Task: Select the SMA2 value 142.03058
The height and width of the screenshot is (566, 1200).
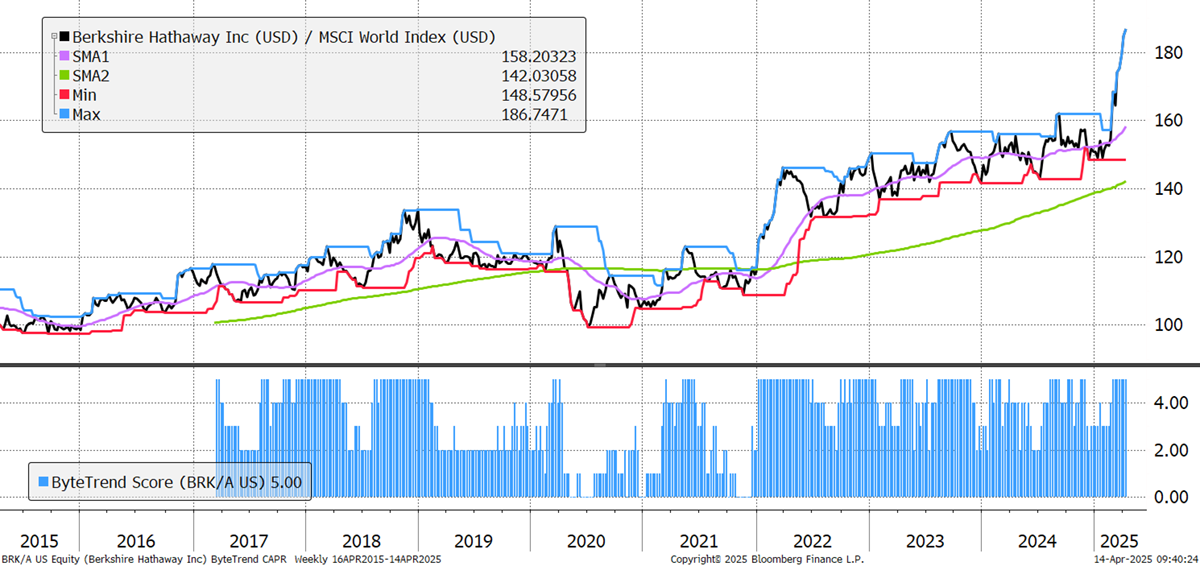Action: pos(540,76)
